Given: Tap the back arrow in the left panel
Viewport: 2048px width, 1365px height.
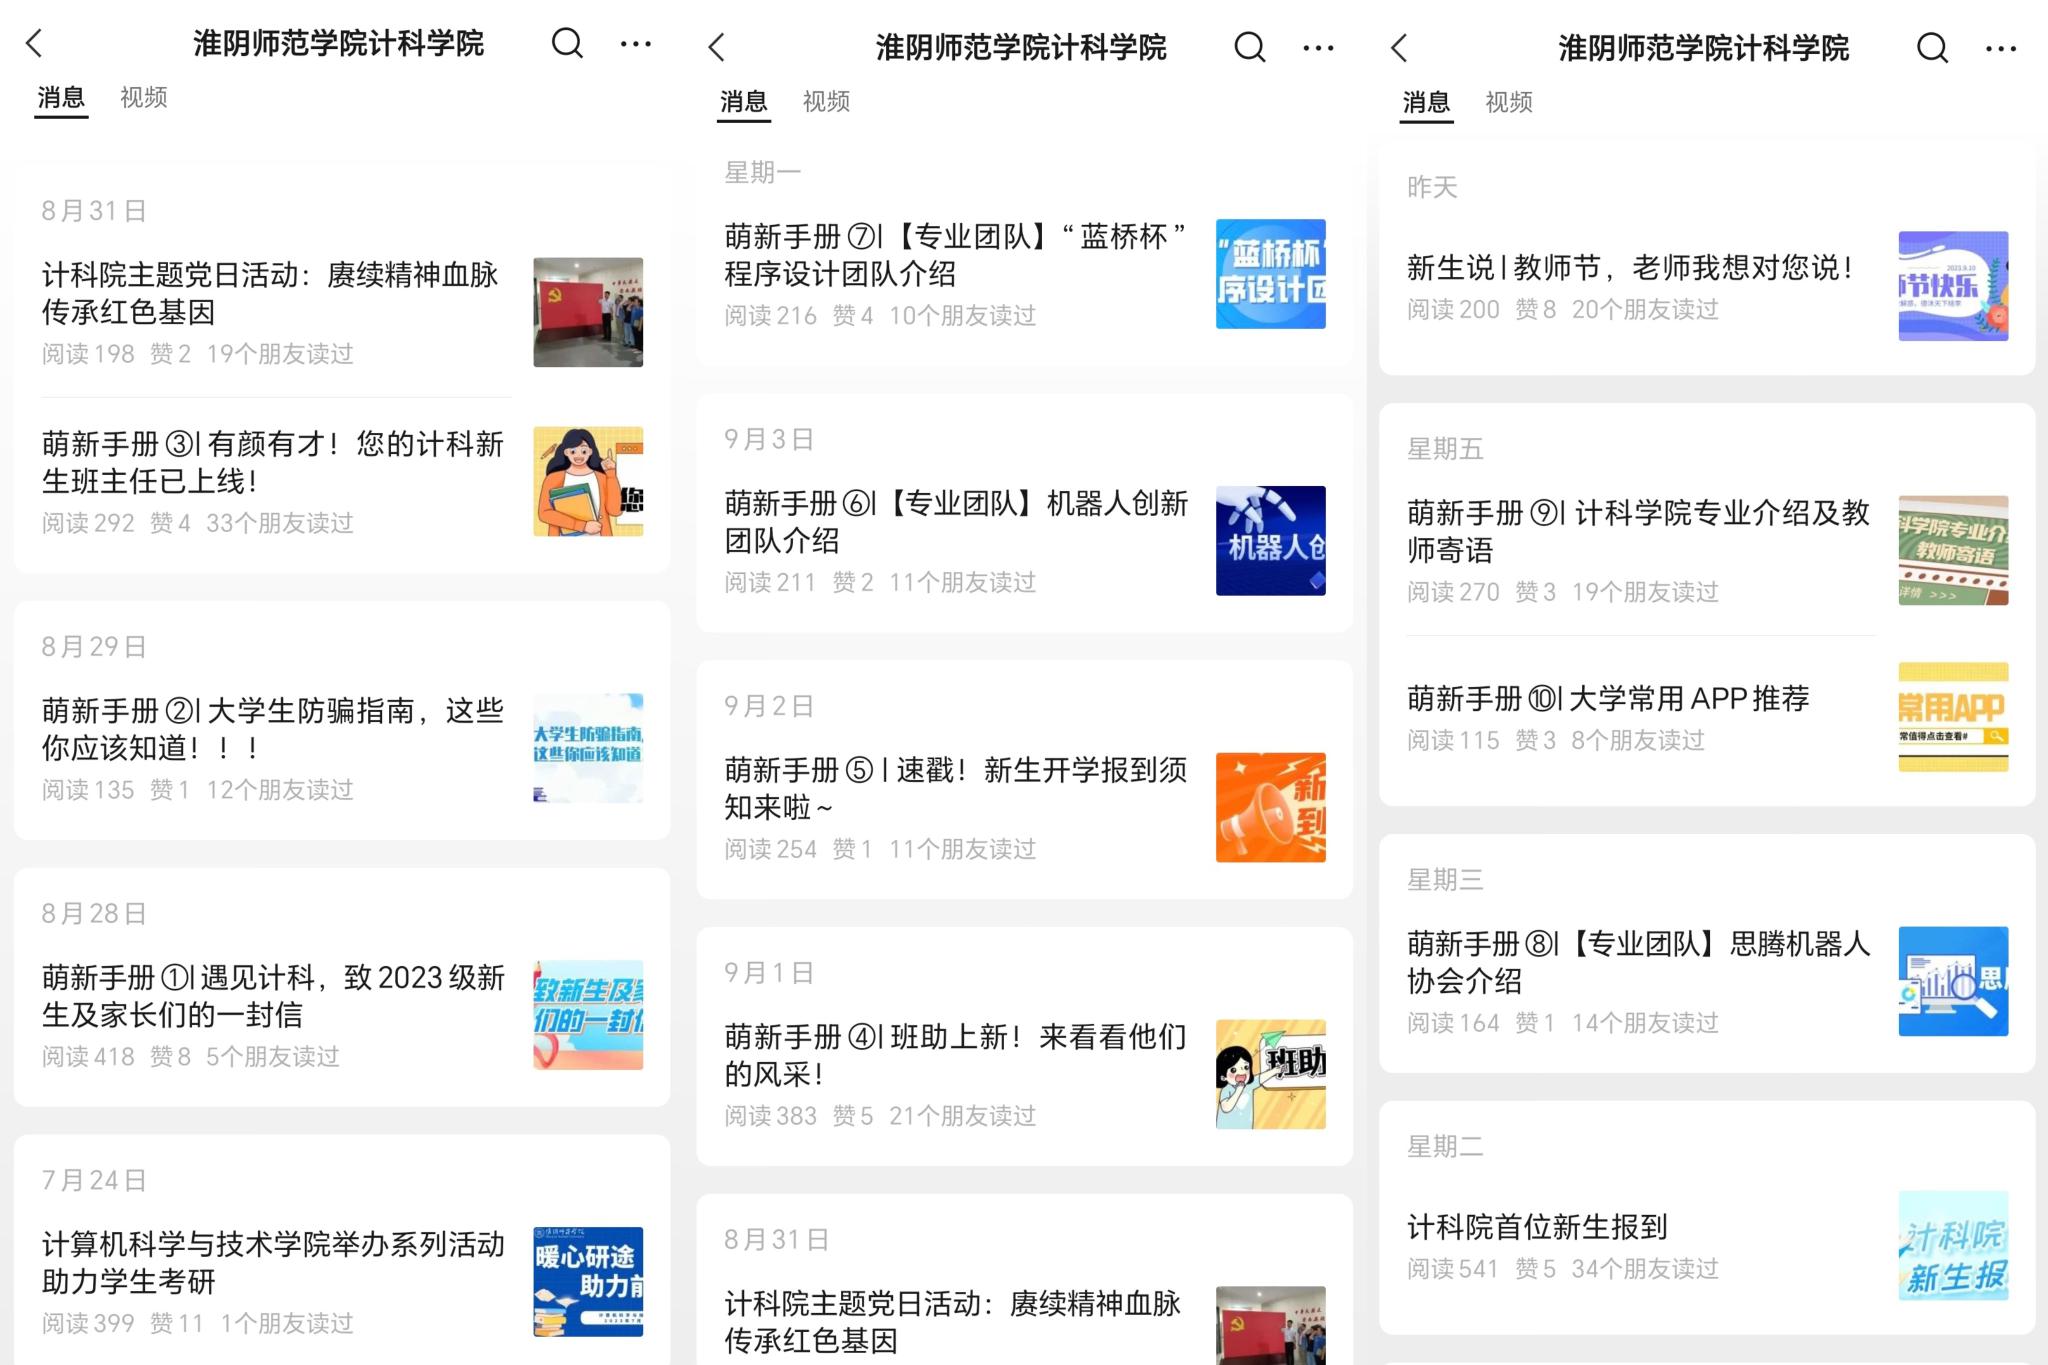Looking at the screenshot, I should (x=35, y=43).
